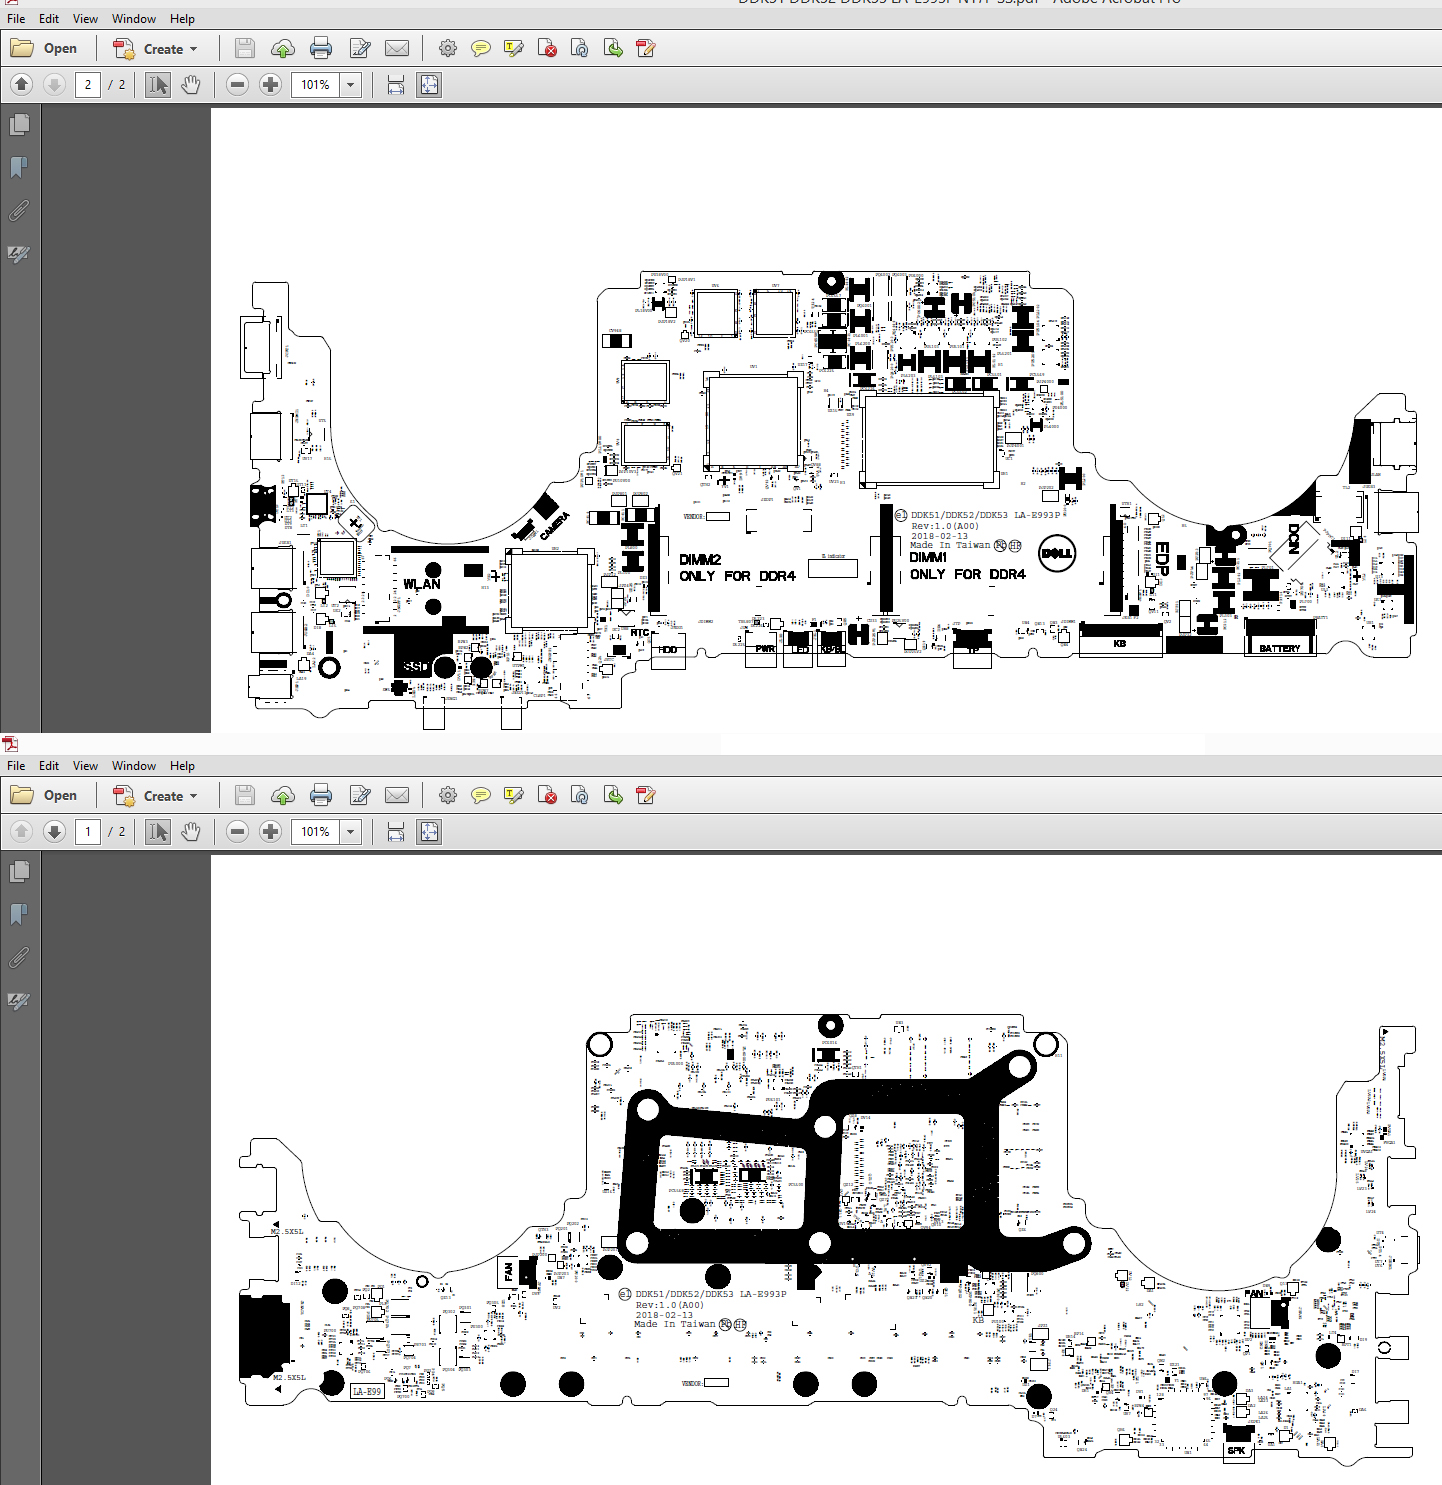Open Attachments paperclip in bottom window sidebar
This screenshot has height=1485, width=1442.
pyautogui.click(x=19, y=958)
